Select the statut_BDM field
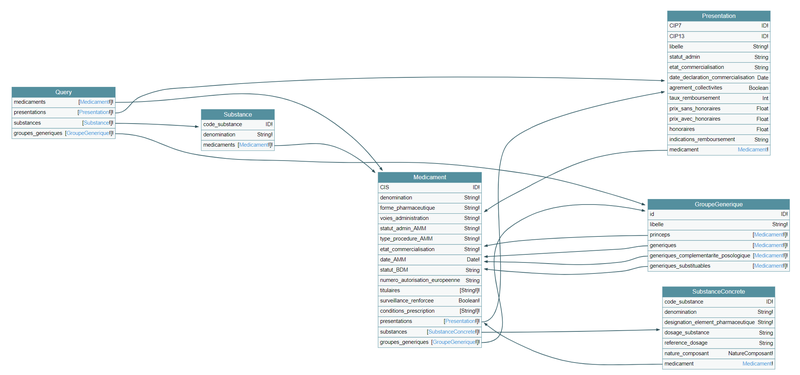The height and width of the screenshot is (375, 800). 430,270
